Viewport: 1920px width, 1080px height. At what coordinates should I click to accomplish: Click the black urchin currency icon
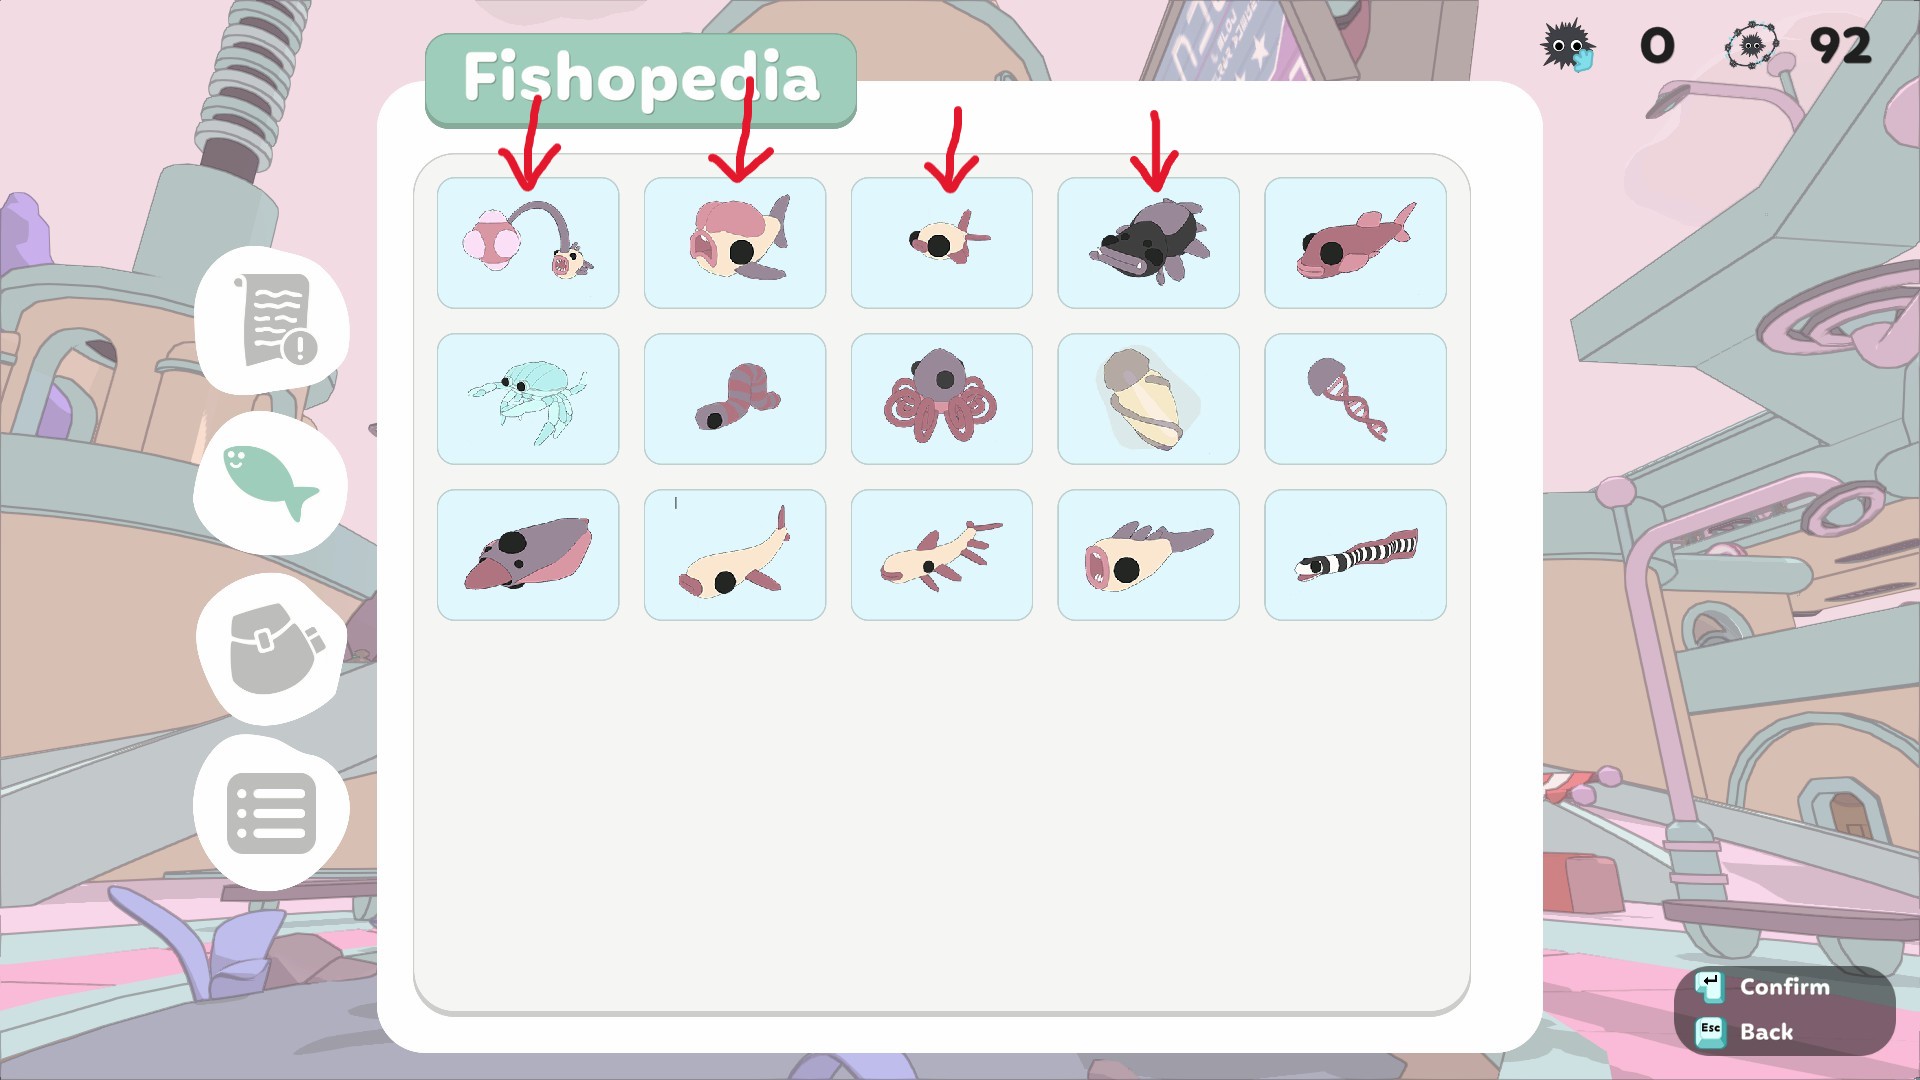[1567, 45]
